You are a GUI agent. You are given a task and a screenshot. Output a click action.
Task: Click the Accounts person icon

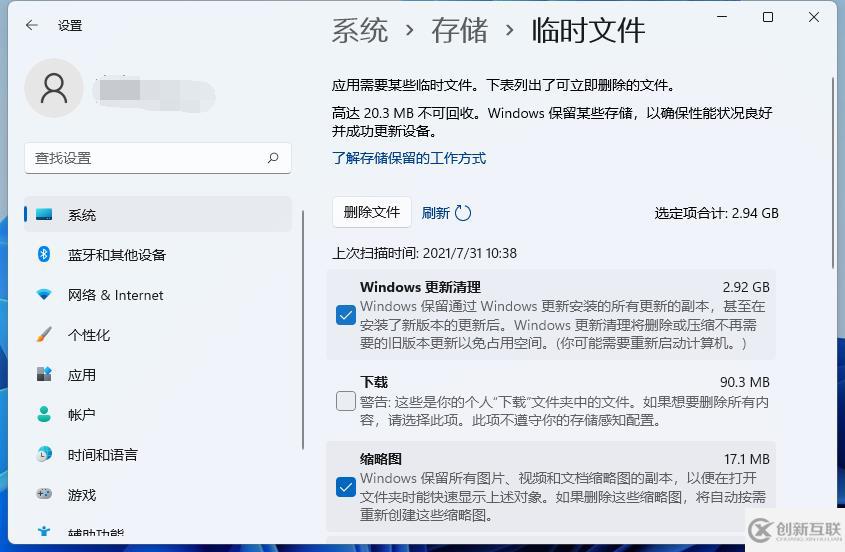44,414
